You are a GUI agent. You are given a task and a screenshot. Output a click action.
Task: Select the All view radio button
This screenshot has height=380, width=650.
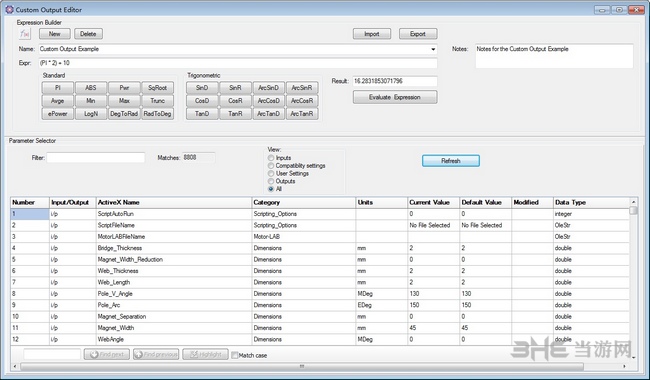[x=271, y=189]
